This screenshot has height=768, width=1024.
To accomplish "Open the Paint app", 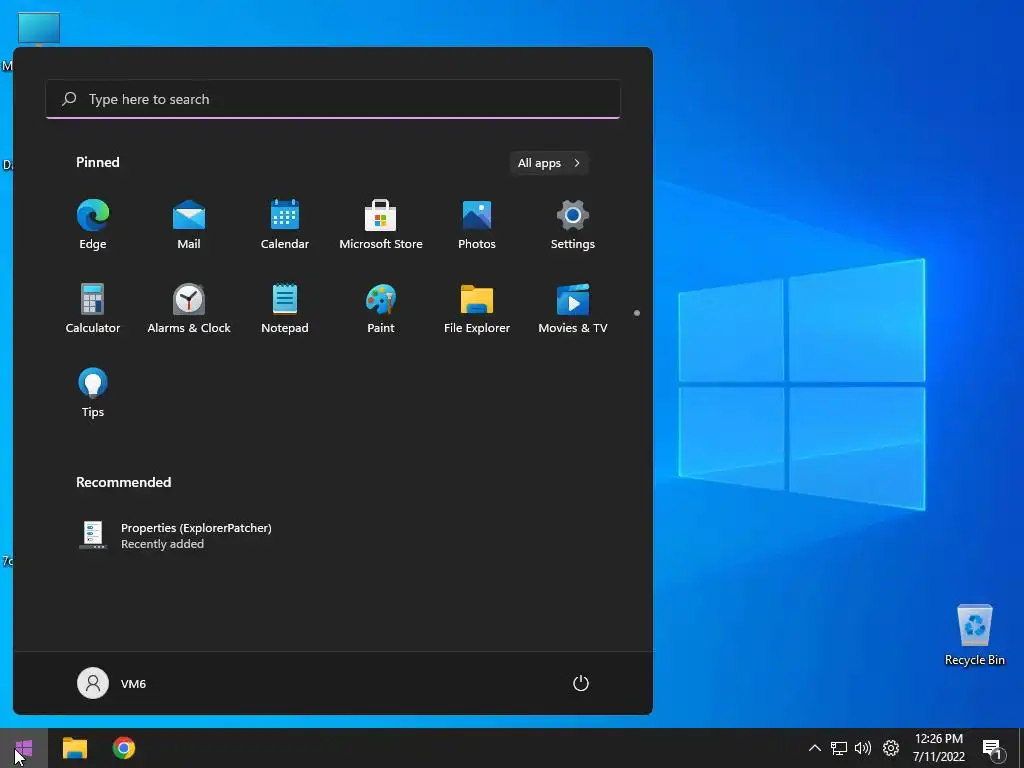I will pyautogui.click(x=381, y=309).
